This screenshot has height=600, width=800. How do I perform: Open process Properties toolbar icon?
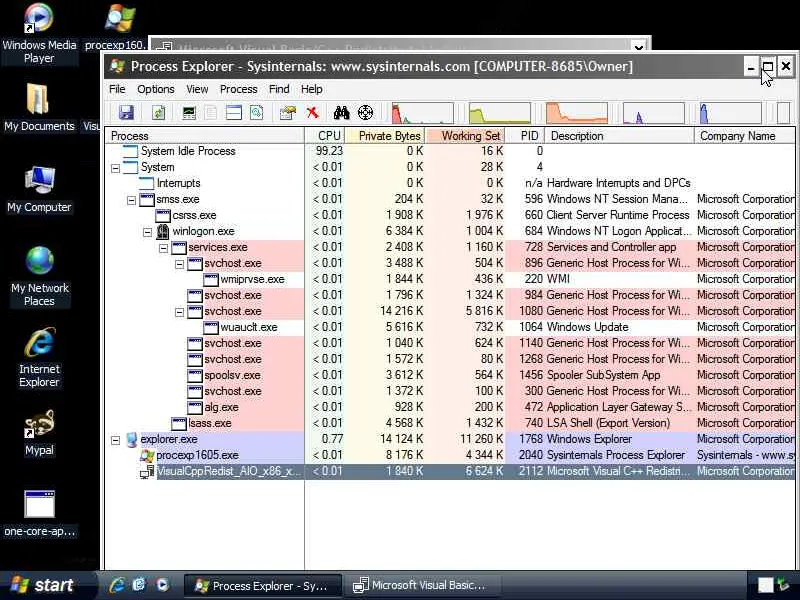coord(288,112)
